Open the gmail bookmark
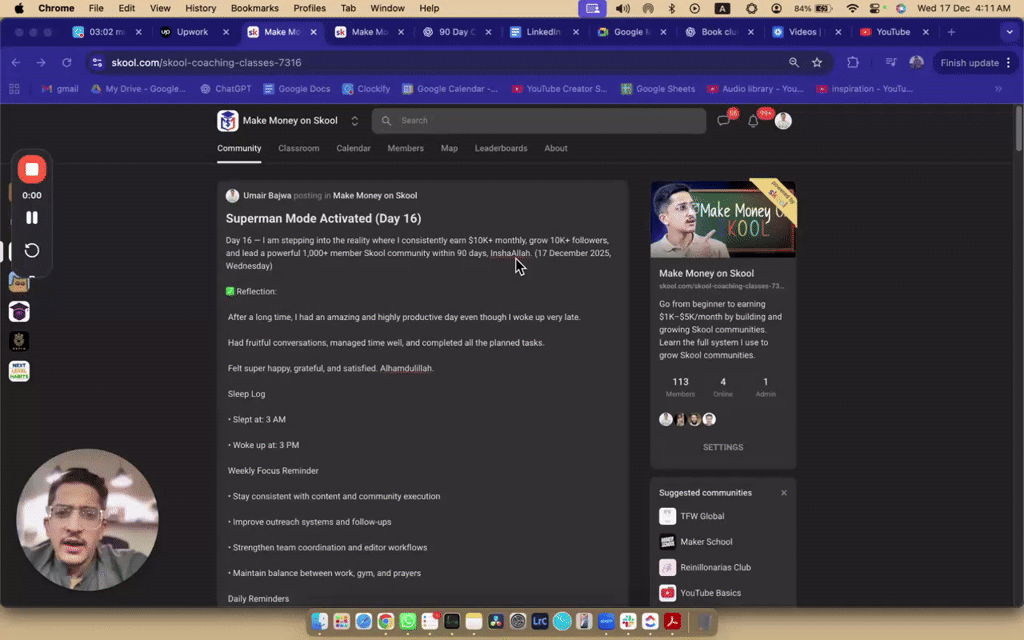 [x=60, y=89]
